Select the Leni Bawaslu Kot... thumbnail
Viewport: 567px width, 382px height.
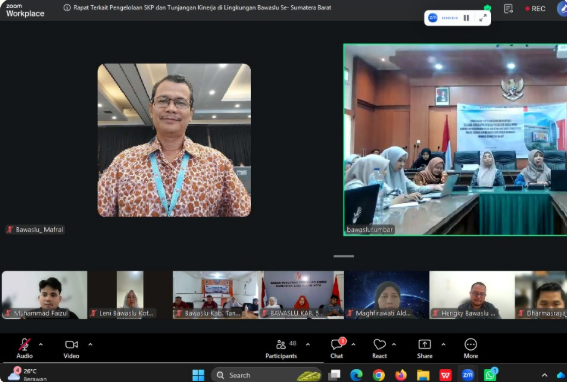point(130,295)
